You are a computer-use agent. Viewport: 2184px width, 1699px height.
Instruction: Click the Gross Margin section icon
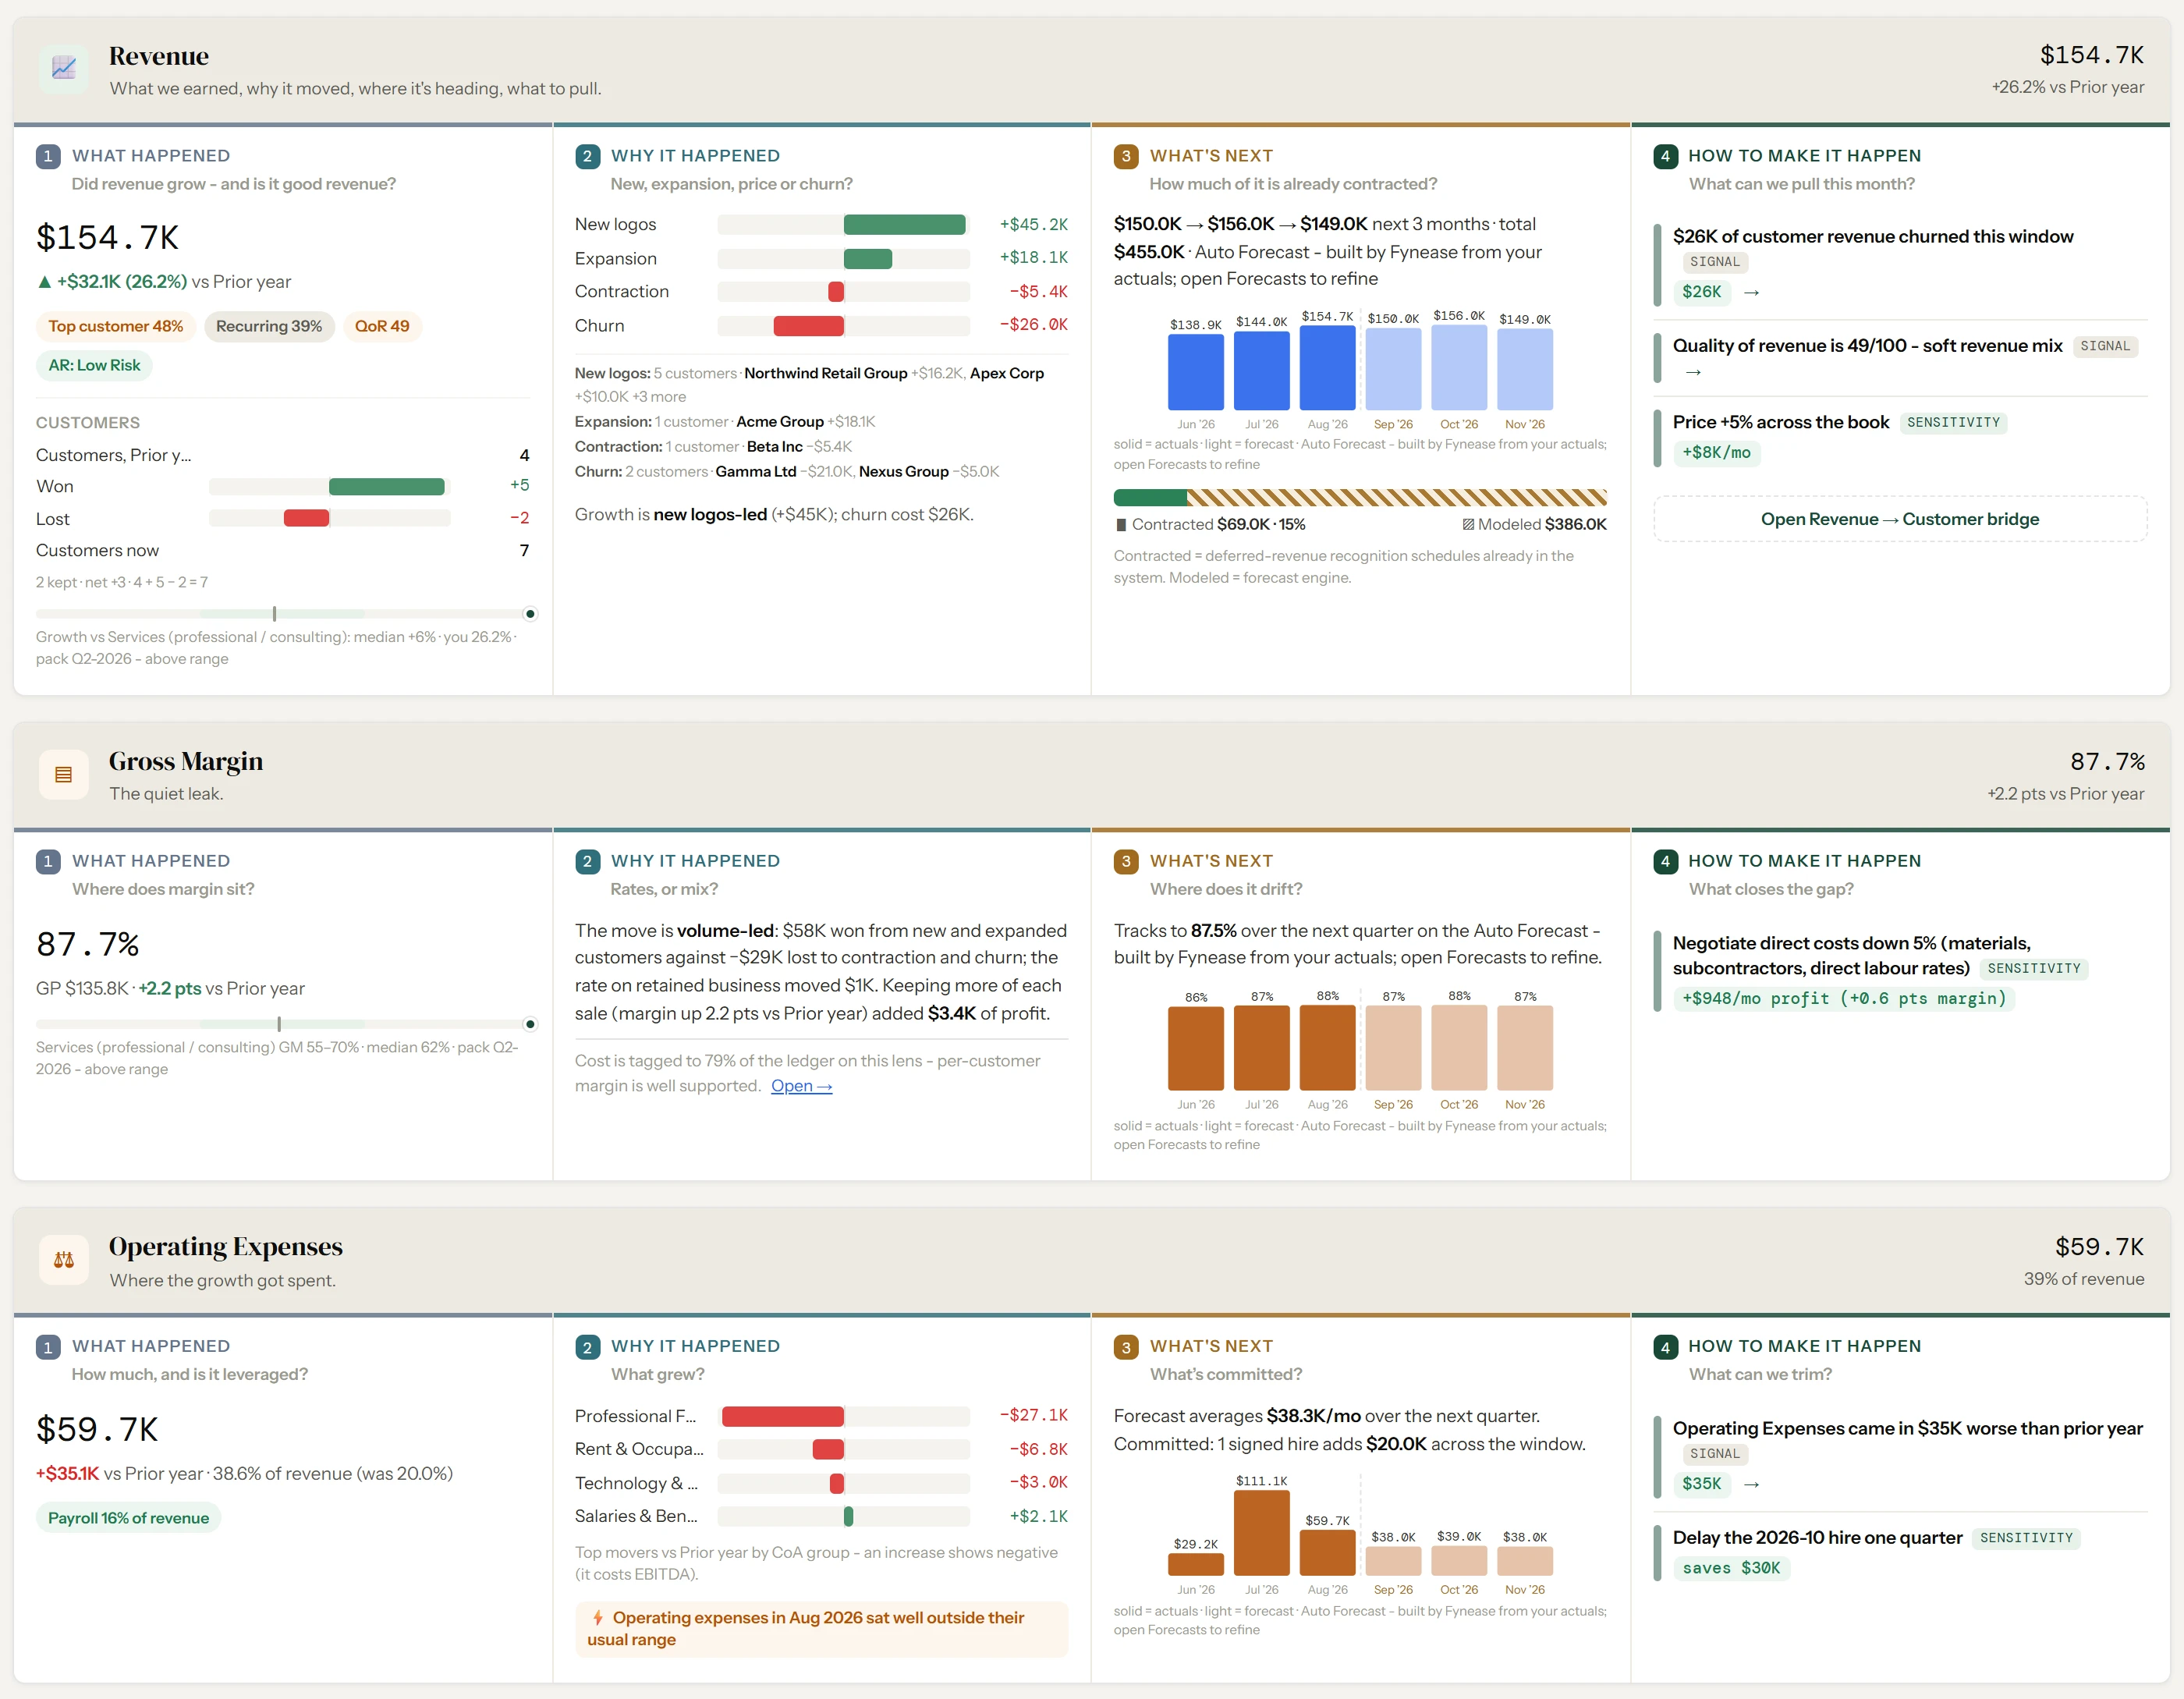coord(63,774)
